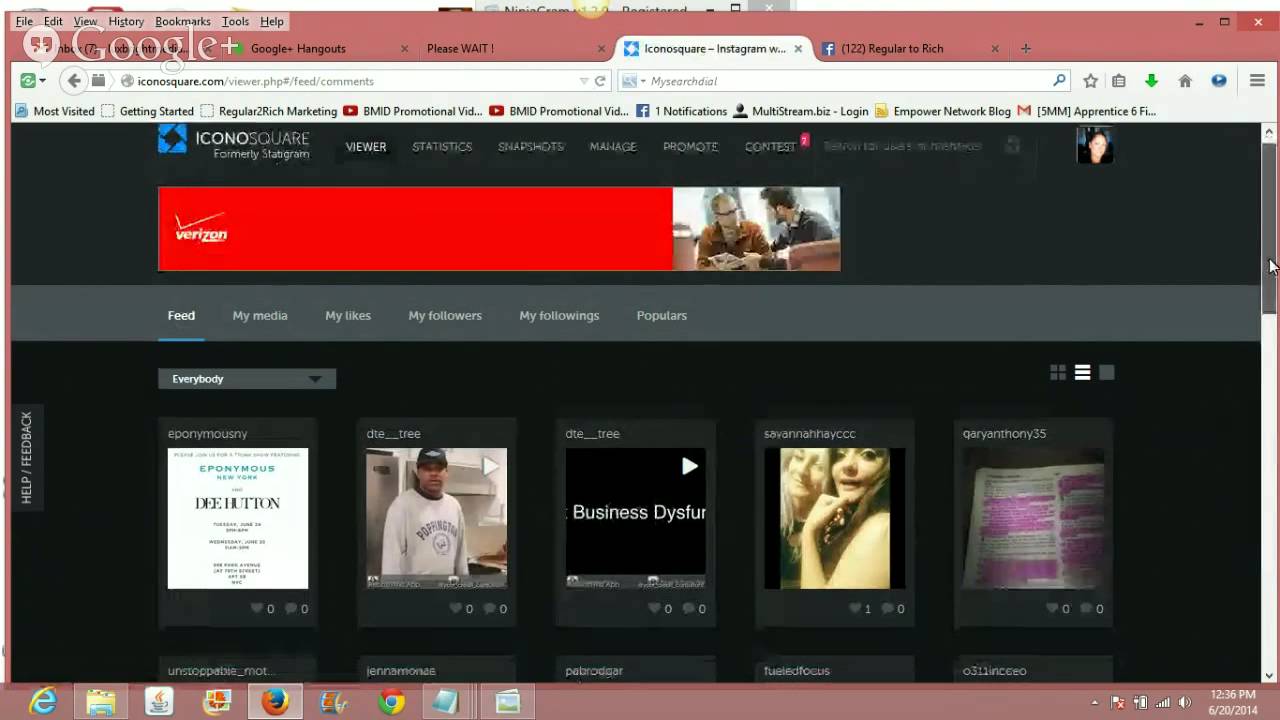Switch to list view layout icon
This screenshot has height=720, width=1280.
[x=1082, y=372]
